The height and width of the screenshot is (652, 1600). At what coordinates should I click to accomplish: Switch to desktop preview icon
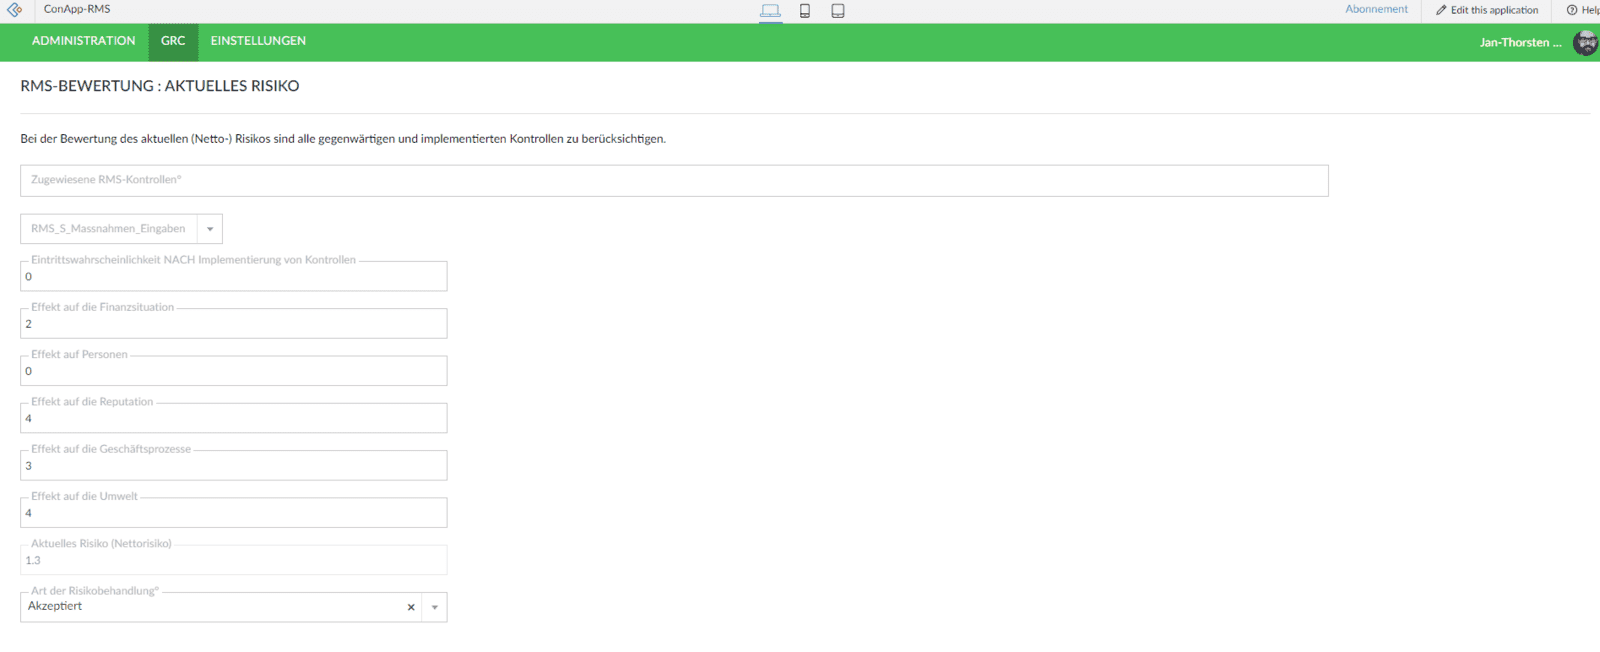point(770,11)
